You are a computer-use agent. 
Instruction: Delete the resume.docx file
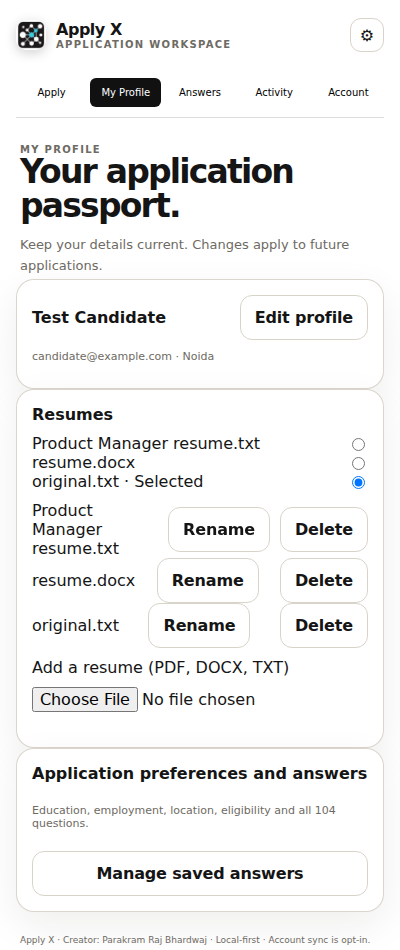pyautogui.click(x=324, y=580)
